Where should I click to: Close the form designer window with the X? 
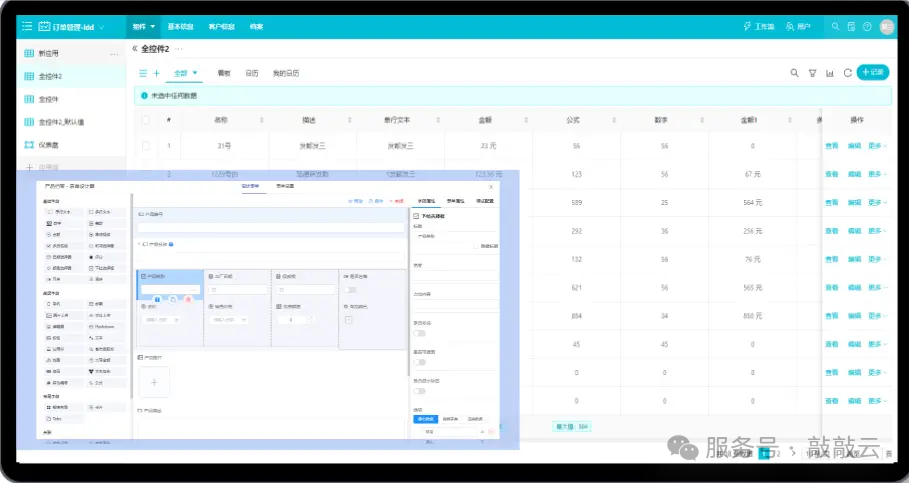click(x=491, y=187)
